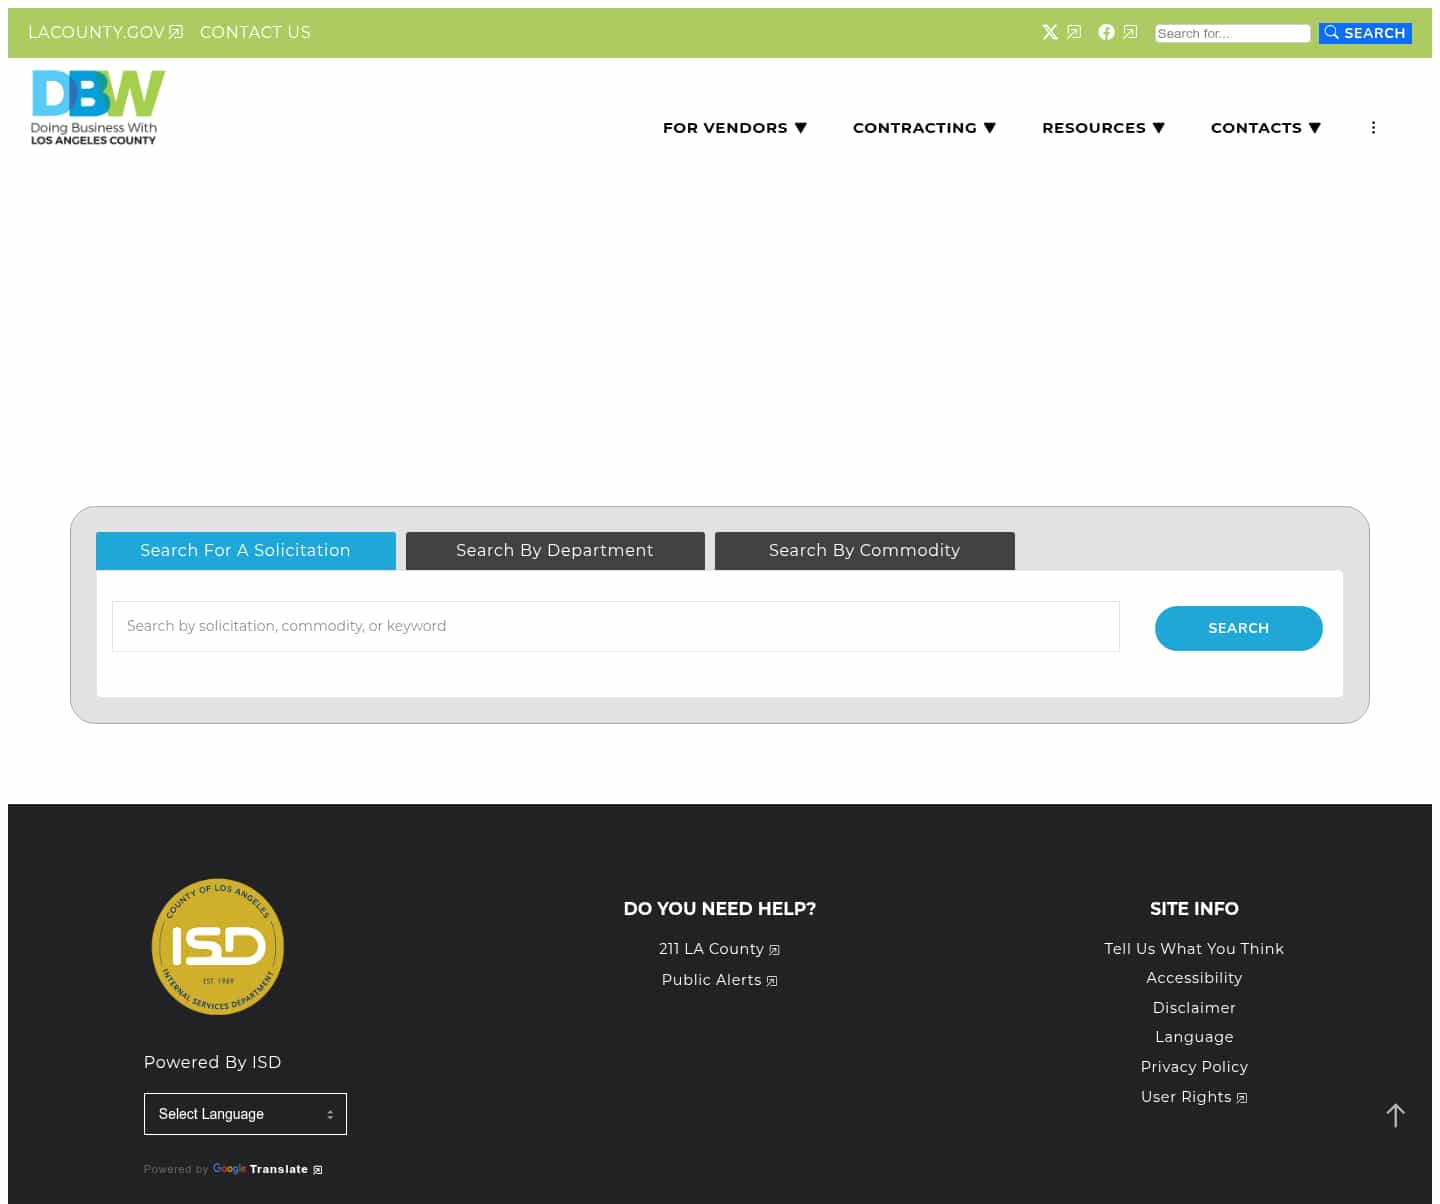This screenshot has height=1204, width=1440.
Task: Open the Privacy Policy link
Action: (1194, 1067)
